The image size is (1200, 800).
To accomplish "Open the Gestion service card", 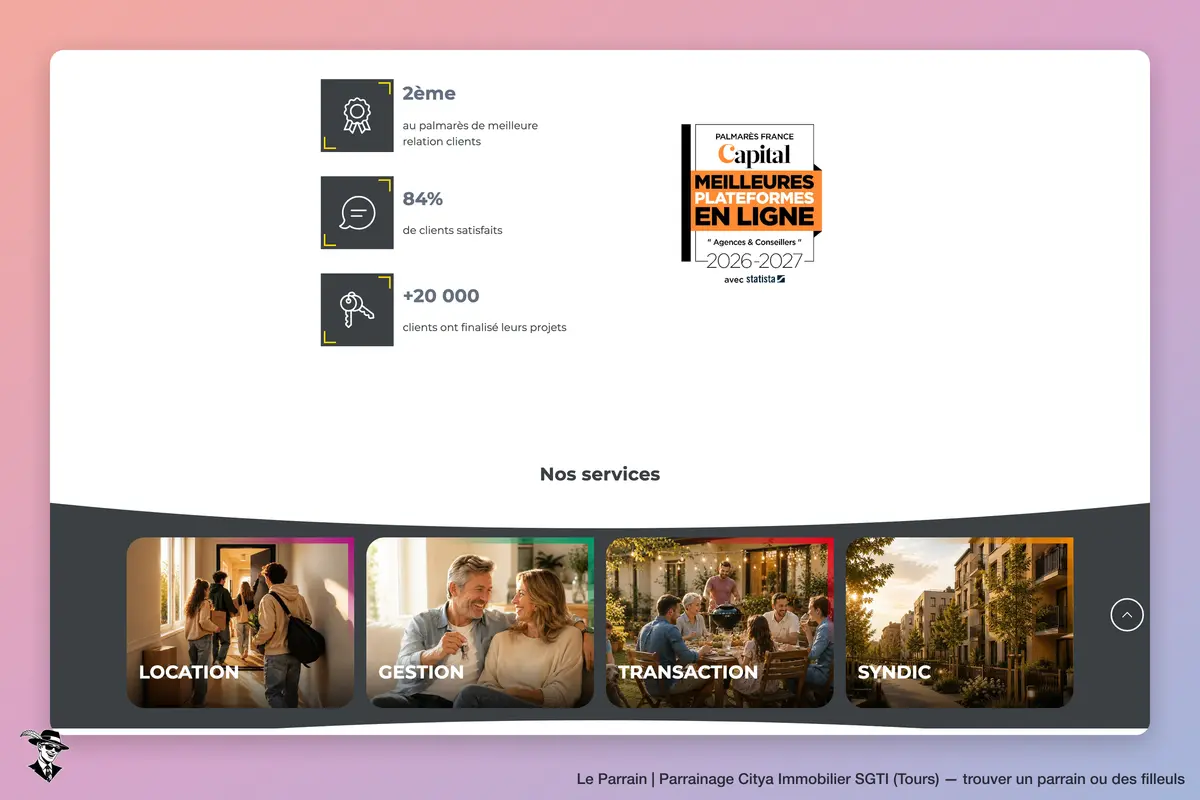I will click(x=480, y=623).
